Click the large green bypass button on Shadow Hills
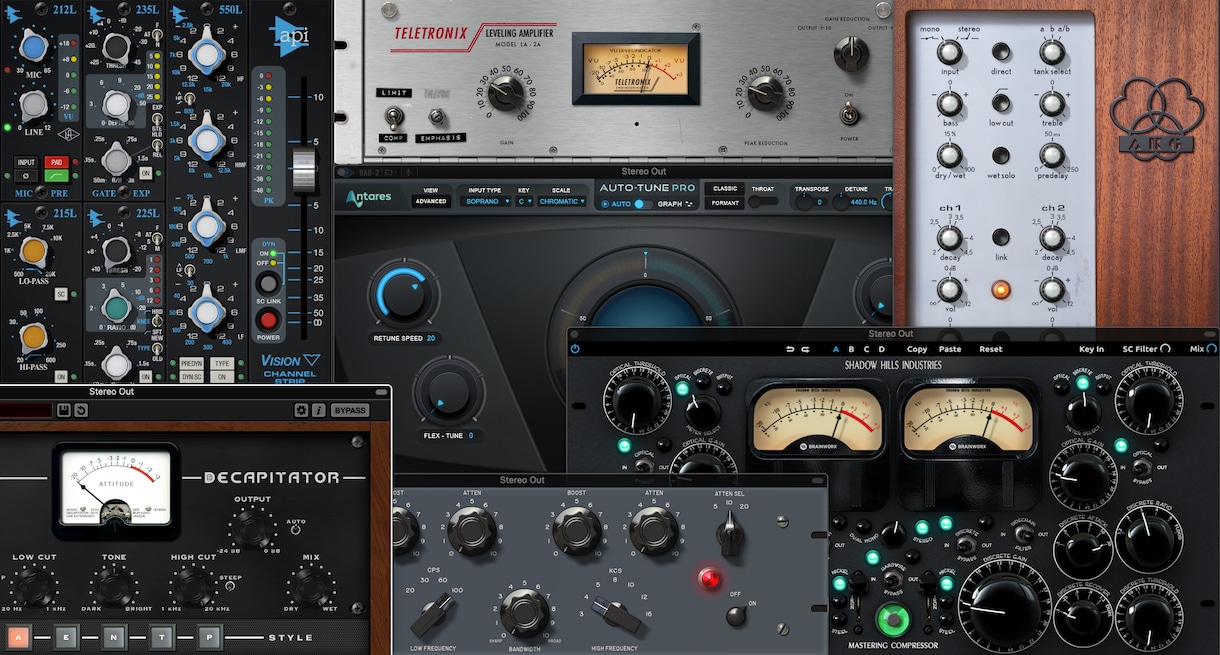The image size is (1220, 655). pos(891,620)
